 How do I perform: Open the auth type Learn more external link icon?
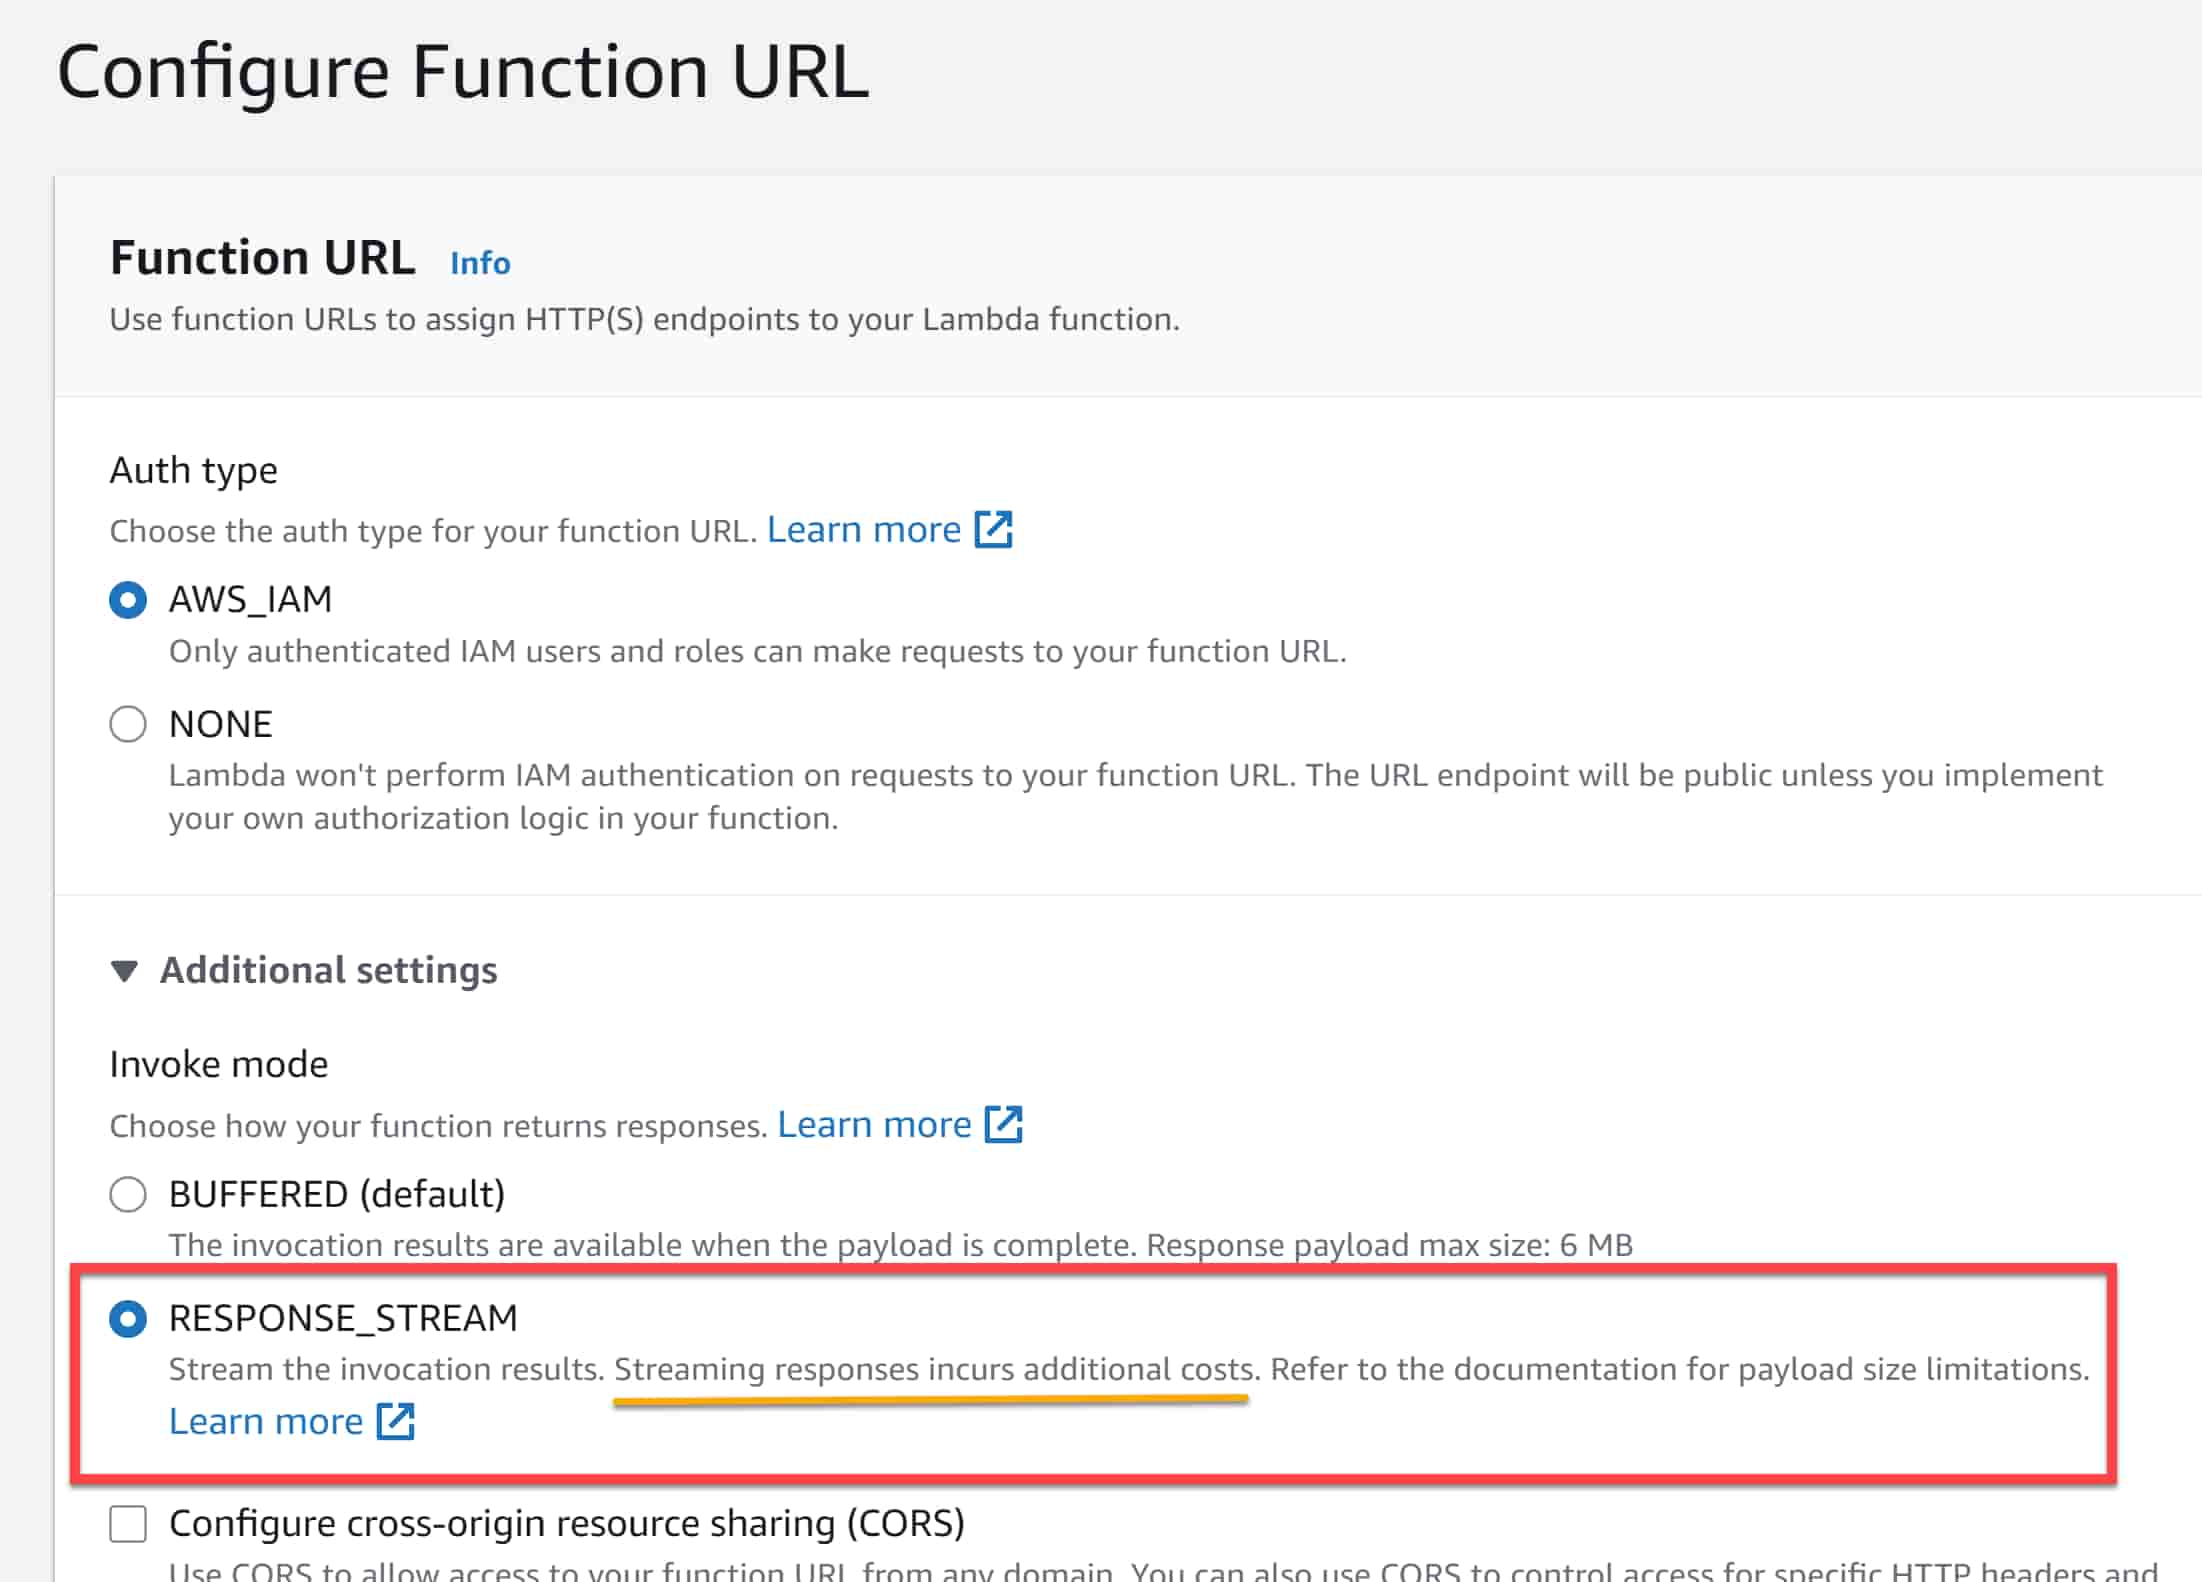pyautogui.click(x=993, y=529)
